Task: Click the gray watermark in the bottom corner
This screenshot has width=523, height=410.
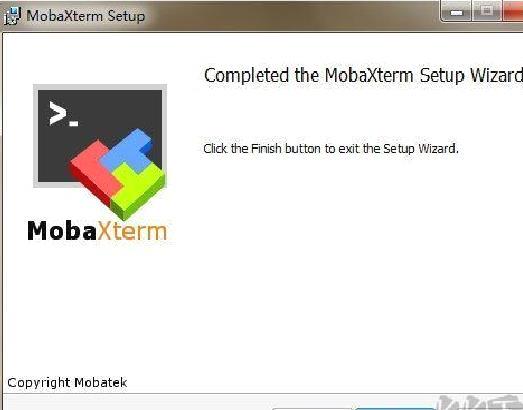Action: (480, 402)
